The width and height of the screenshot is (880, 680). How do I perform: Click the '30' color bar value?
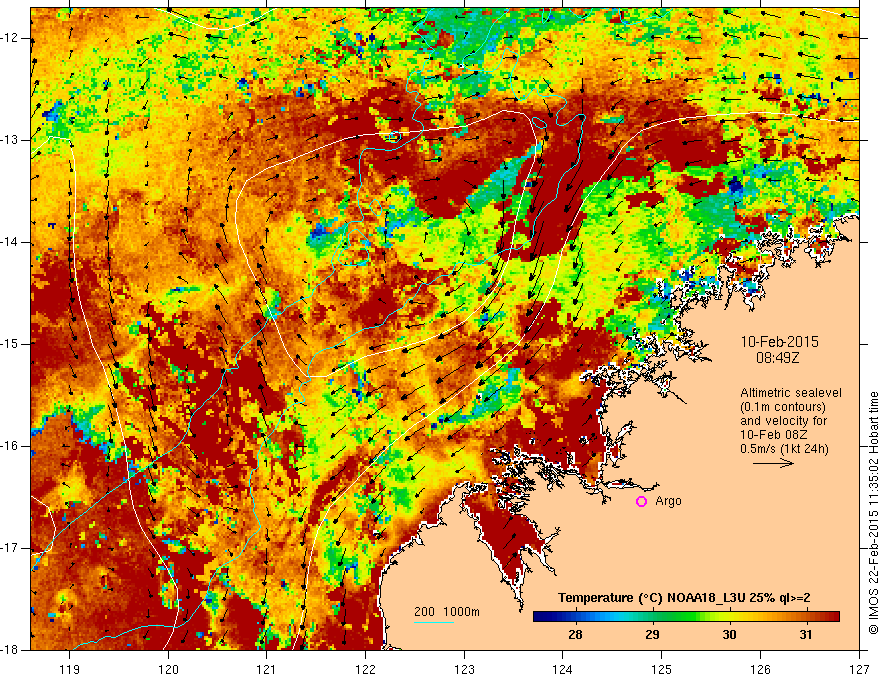(728, 635)
